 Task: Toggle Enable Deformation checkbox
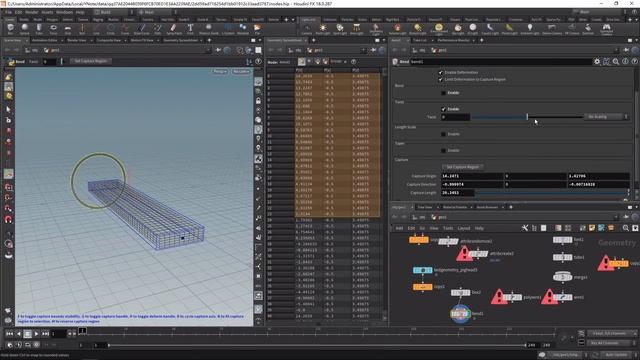coord(440,72)
